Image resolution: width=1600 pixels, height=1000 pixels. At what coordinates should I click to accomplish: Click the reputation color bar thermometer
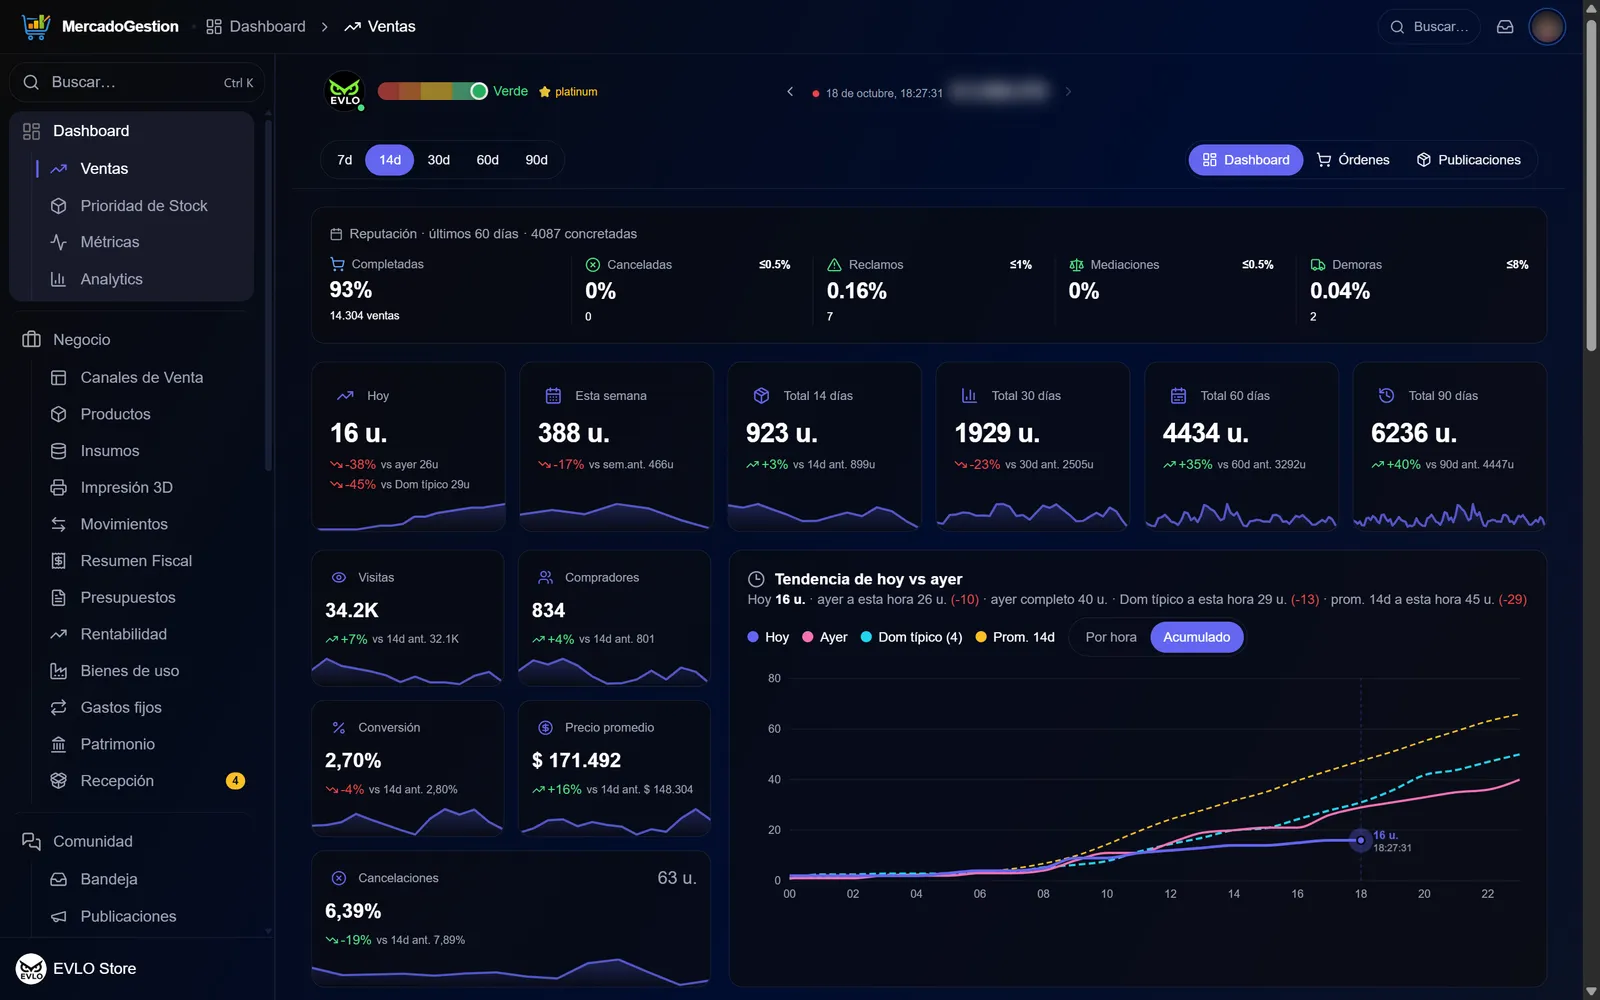pos(432,91)
